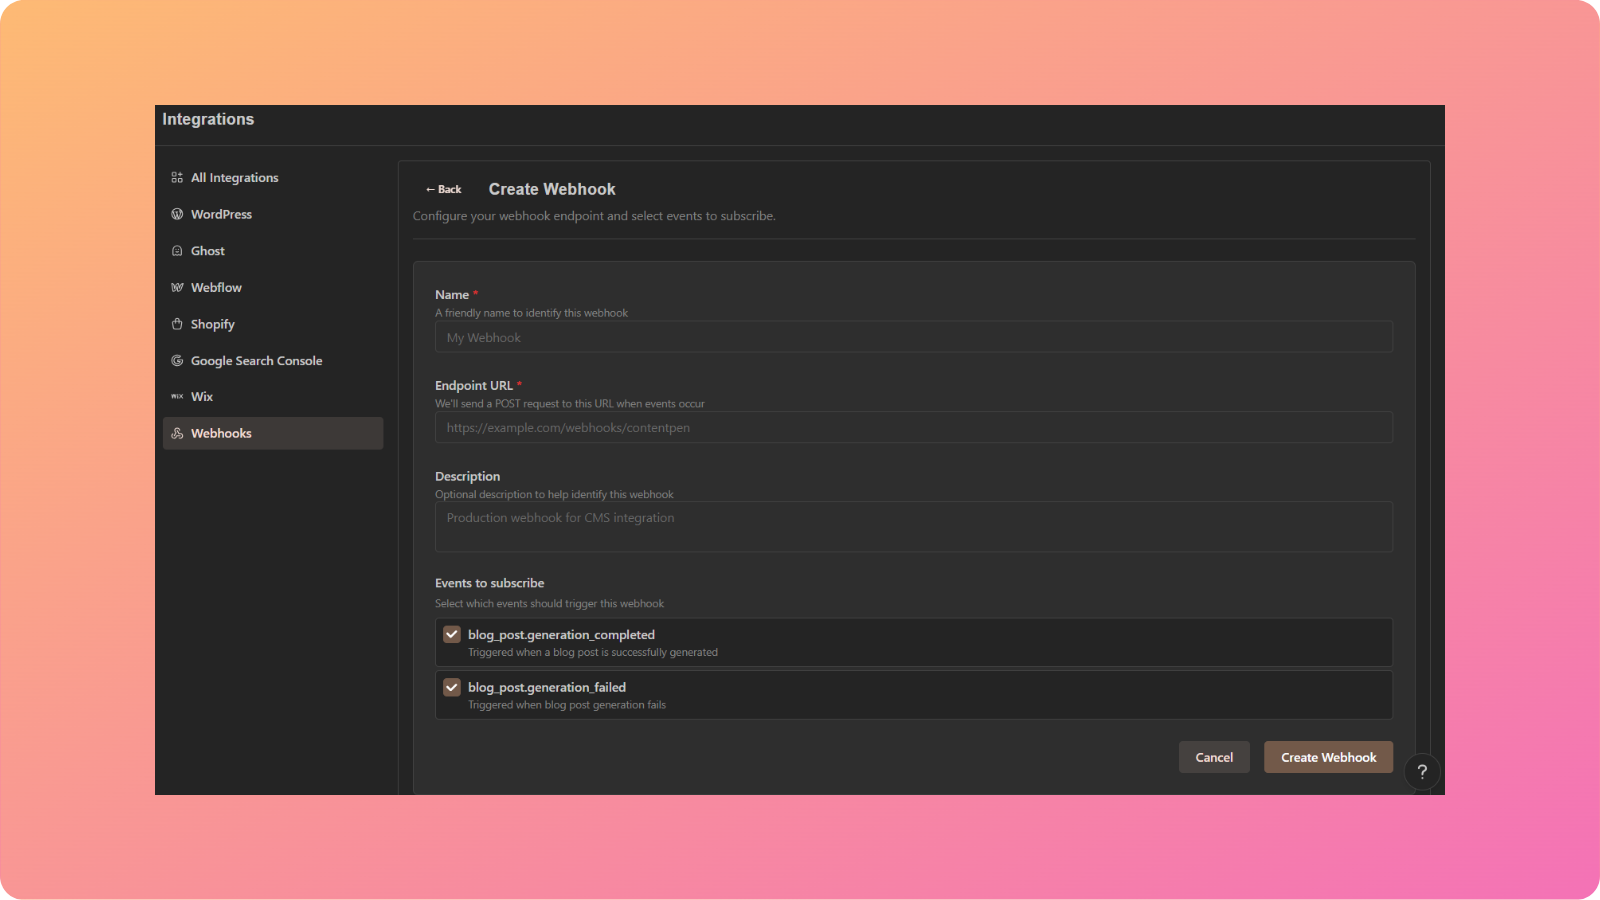1600x900 pixels.
Task: Click the All Integrations grid icon
Action: (x=177, y=177)
